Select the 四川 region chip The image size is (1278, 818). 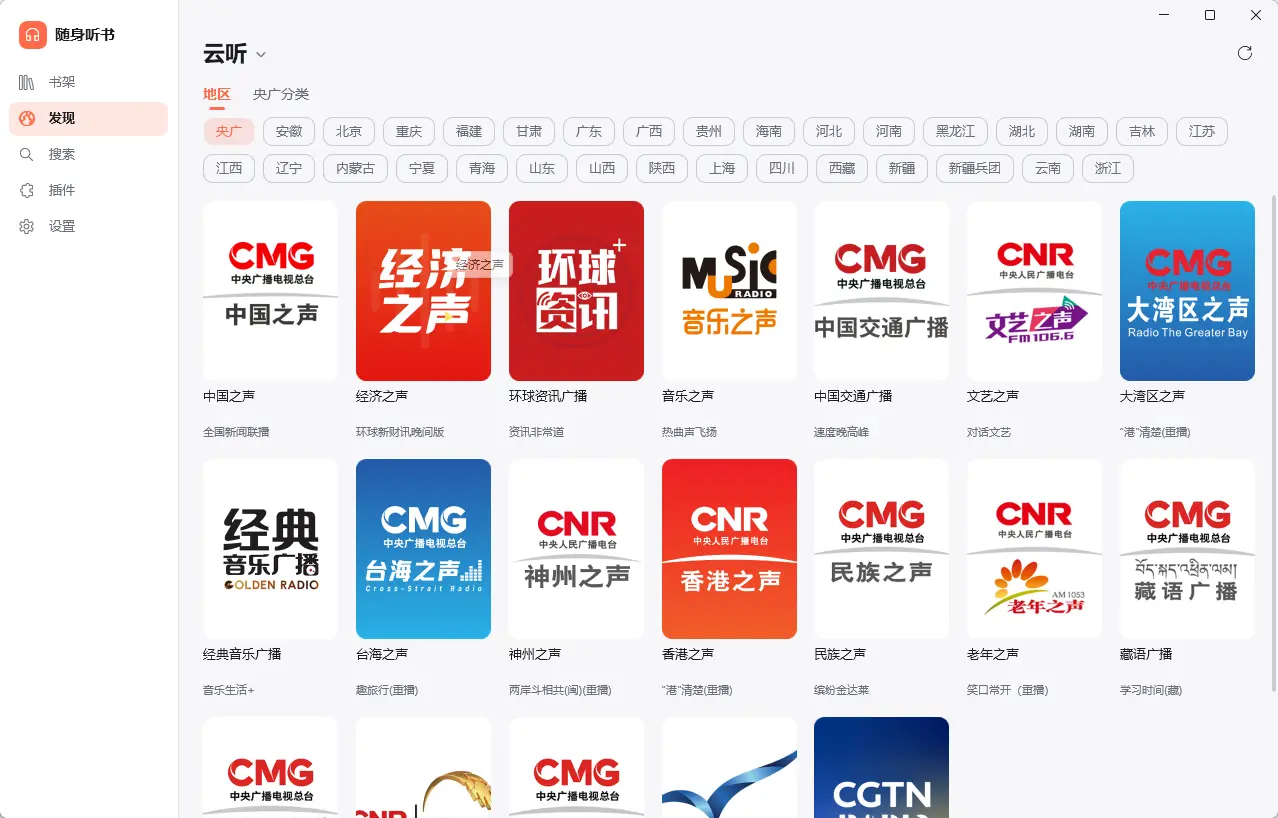click(x=782, y=168)
